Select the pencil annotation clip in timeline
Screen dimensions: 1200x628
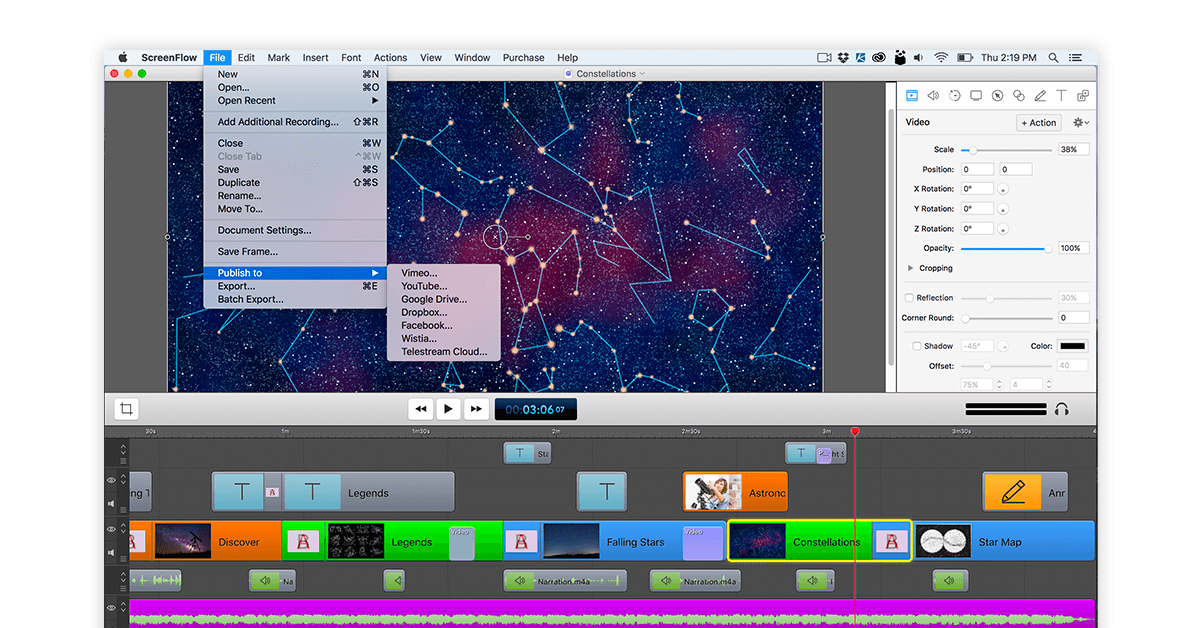1025,492
